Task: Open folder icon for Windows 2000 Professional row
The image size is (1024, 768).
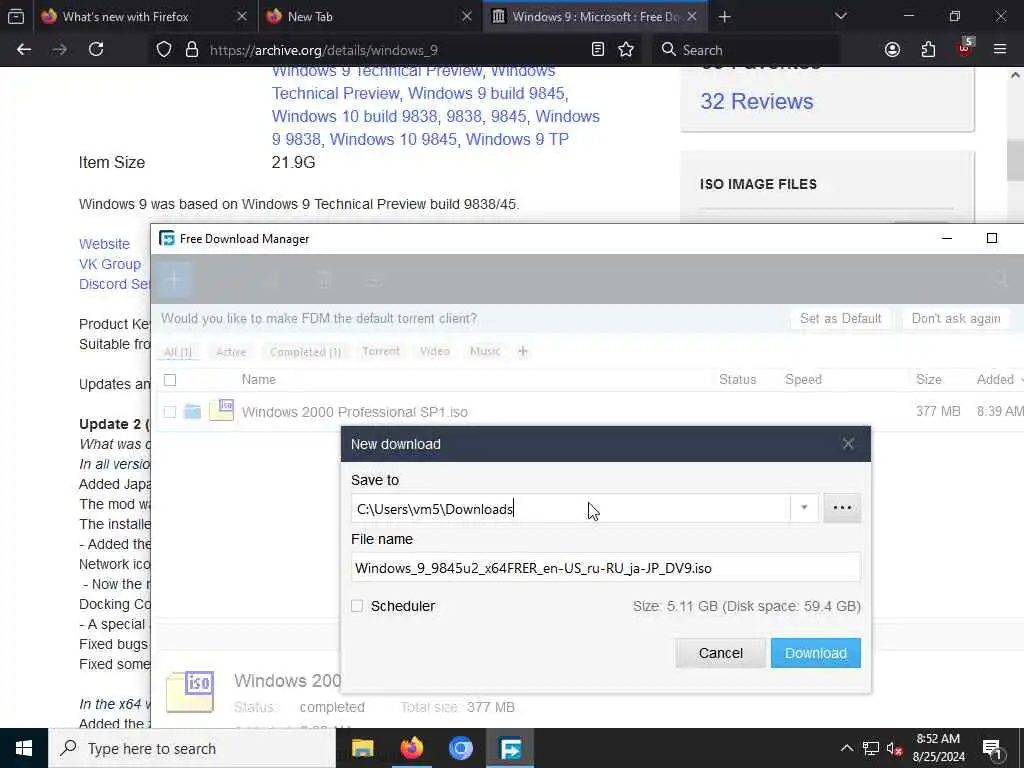Action: [192, 411]
